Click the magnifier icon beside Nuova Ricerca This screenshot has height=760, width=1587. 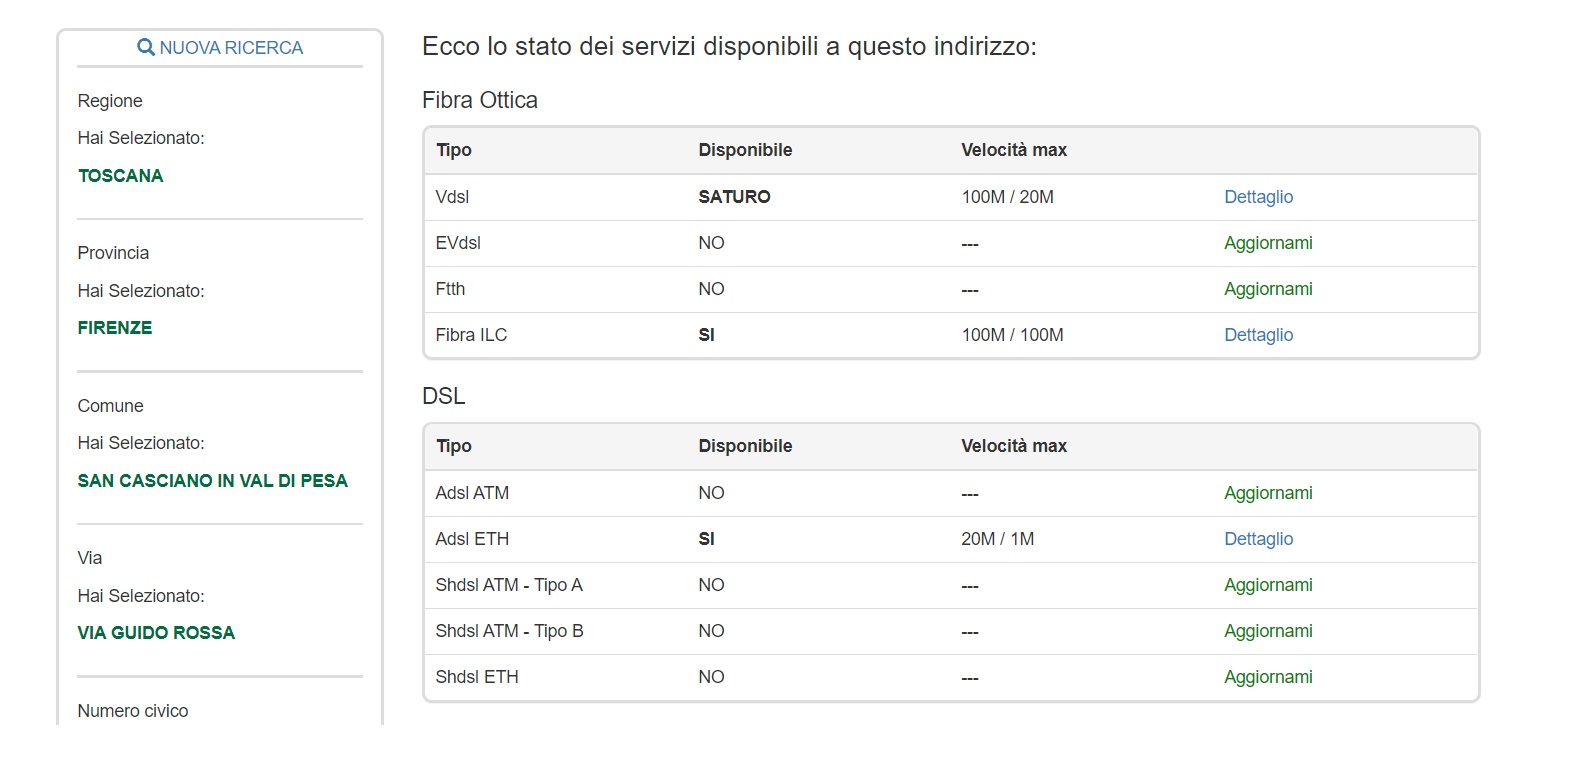click(x=146, y=47)
